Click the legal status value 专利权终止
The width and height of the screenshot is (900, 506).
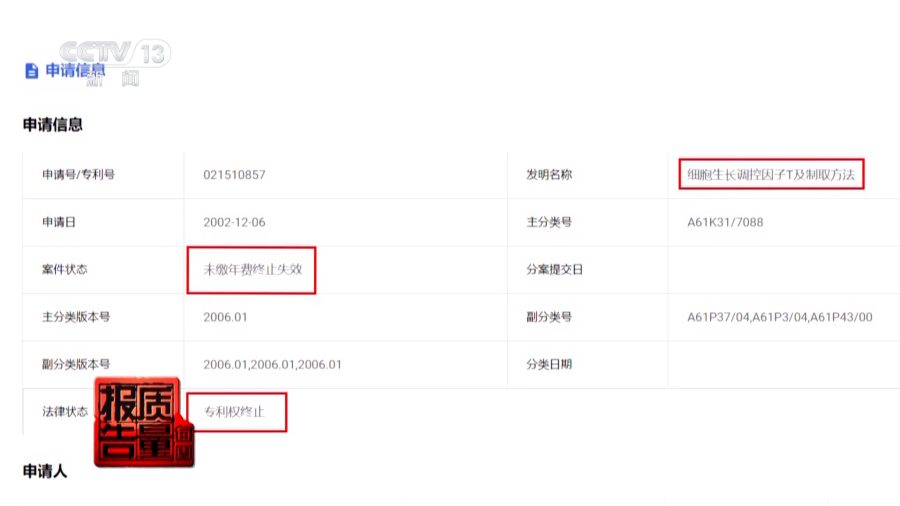pos(235,411)
